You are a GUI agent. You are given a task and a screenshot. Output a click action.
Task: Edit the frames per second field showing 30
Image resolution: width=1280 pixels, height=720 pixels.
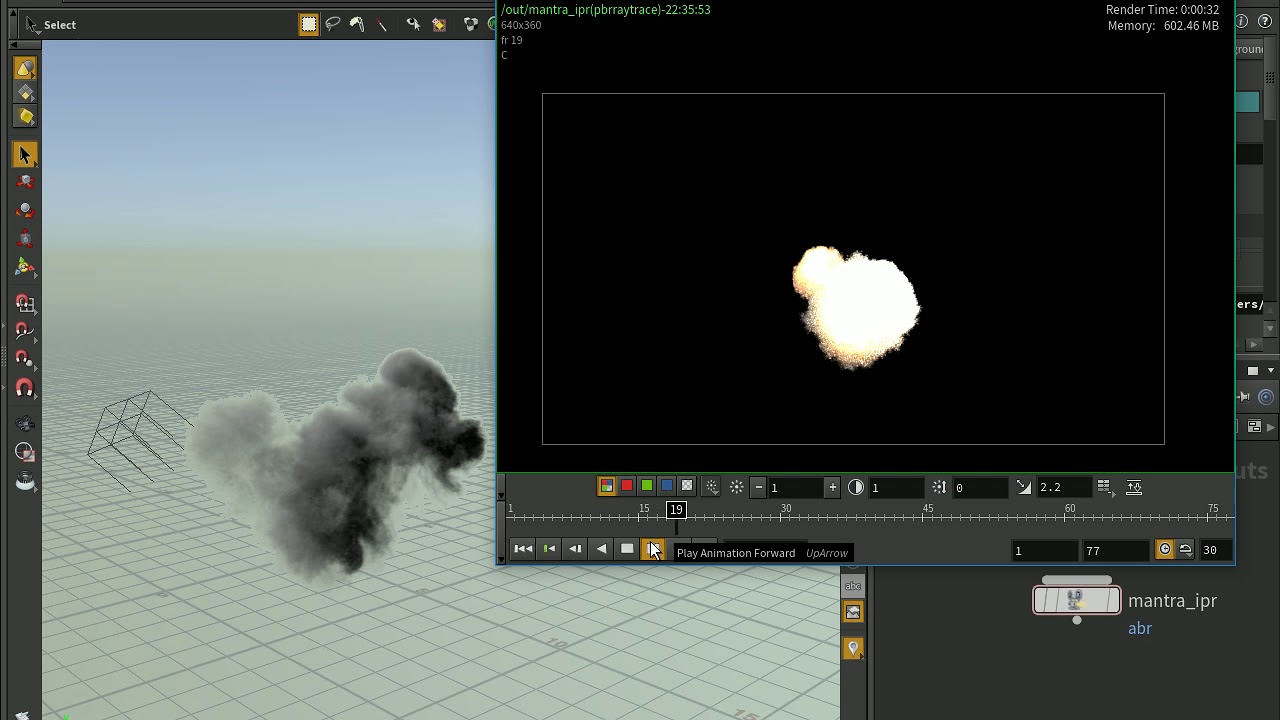click(x=1212, y=551)
